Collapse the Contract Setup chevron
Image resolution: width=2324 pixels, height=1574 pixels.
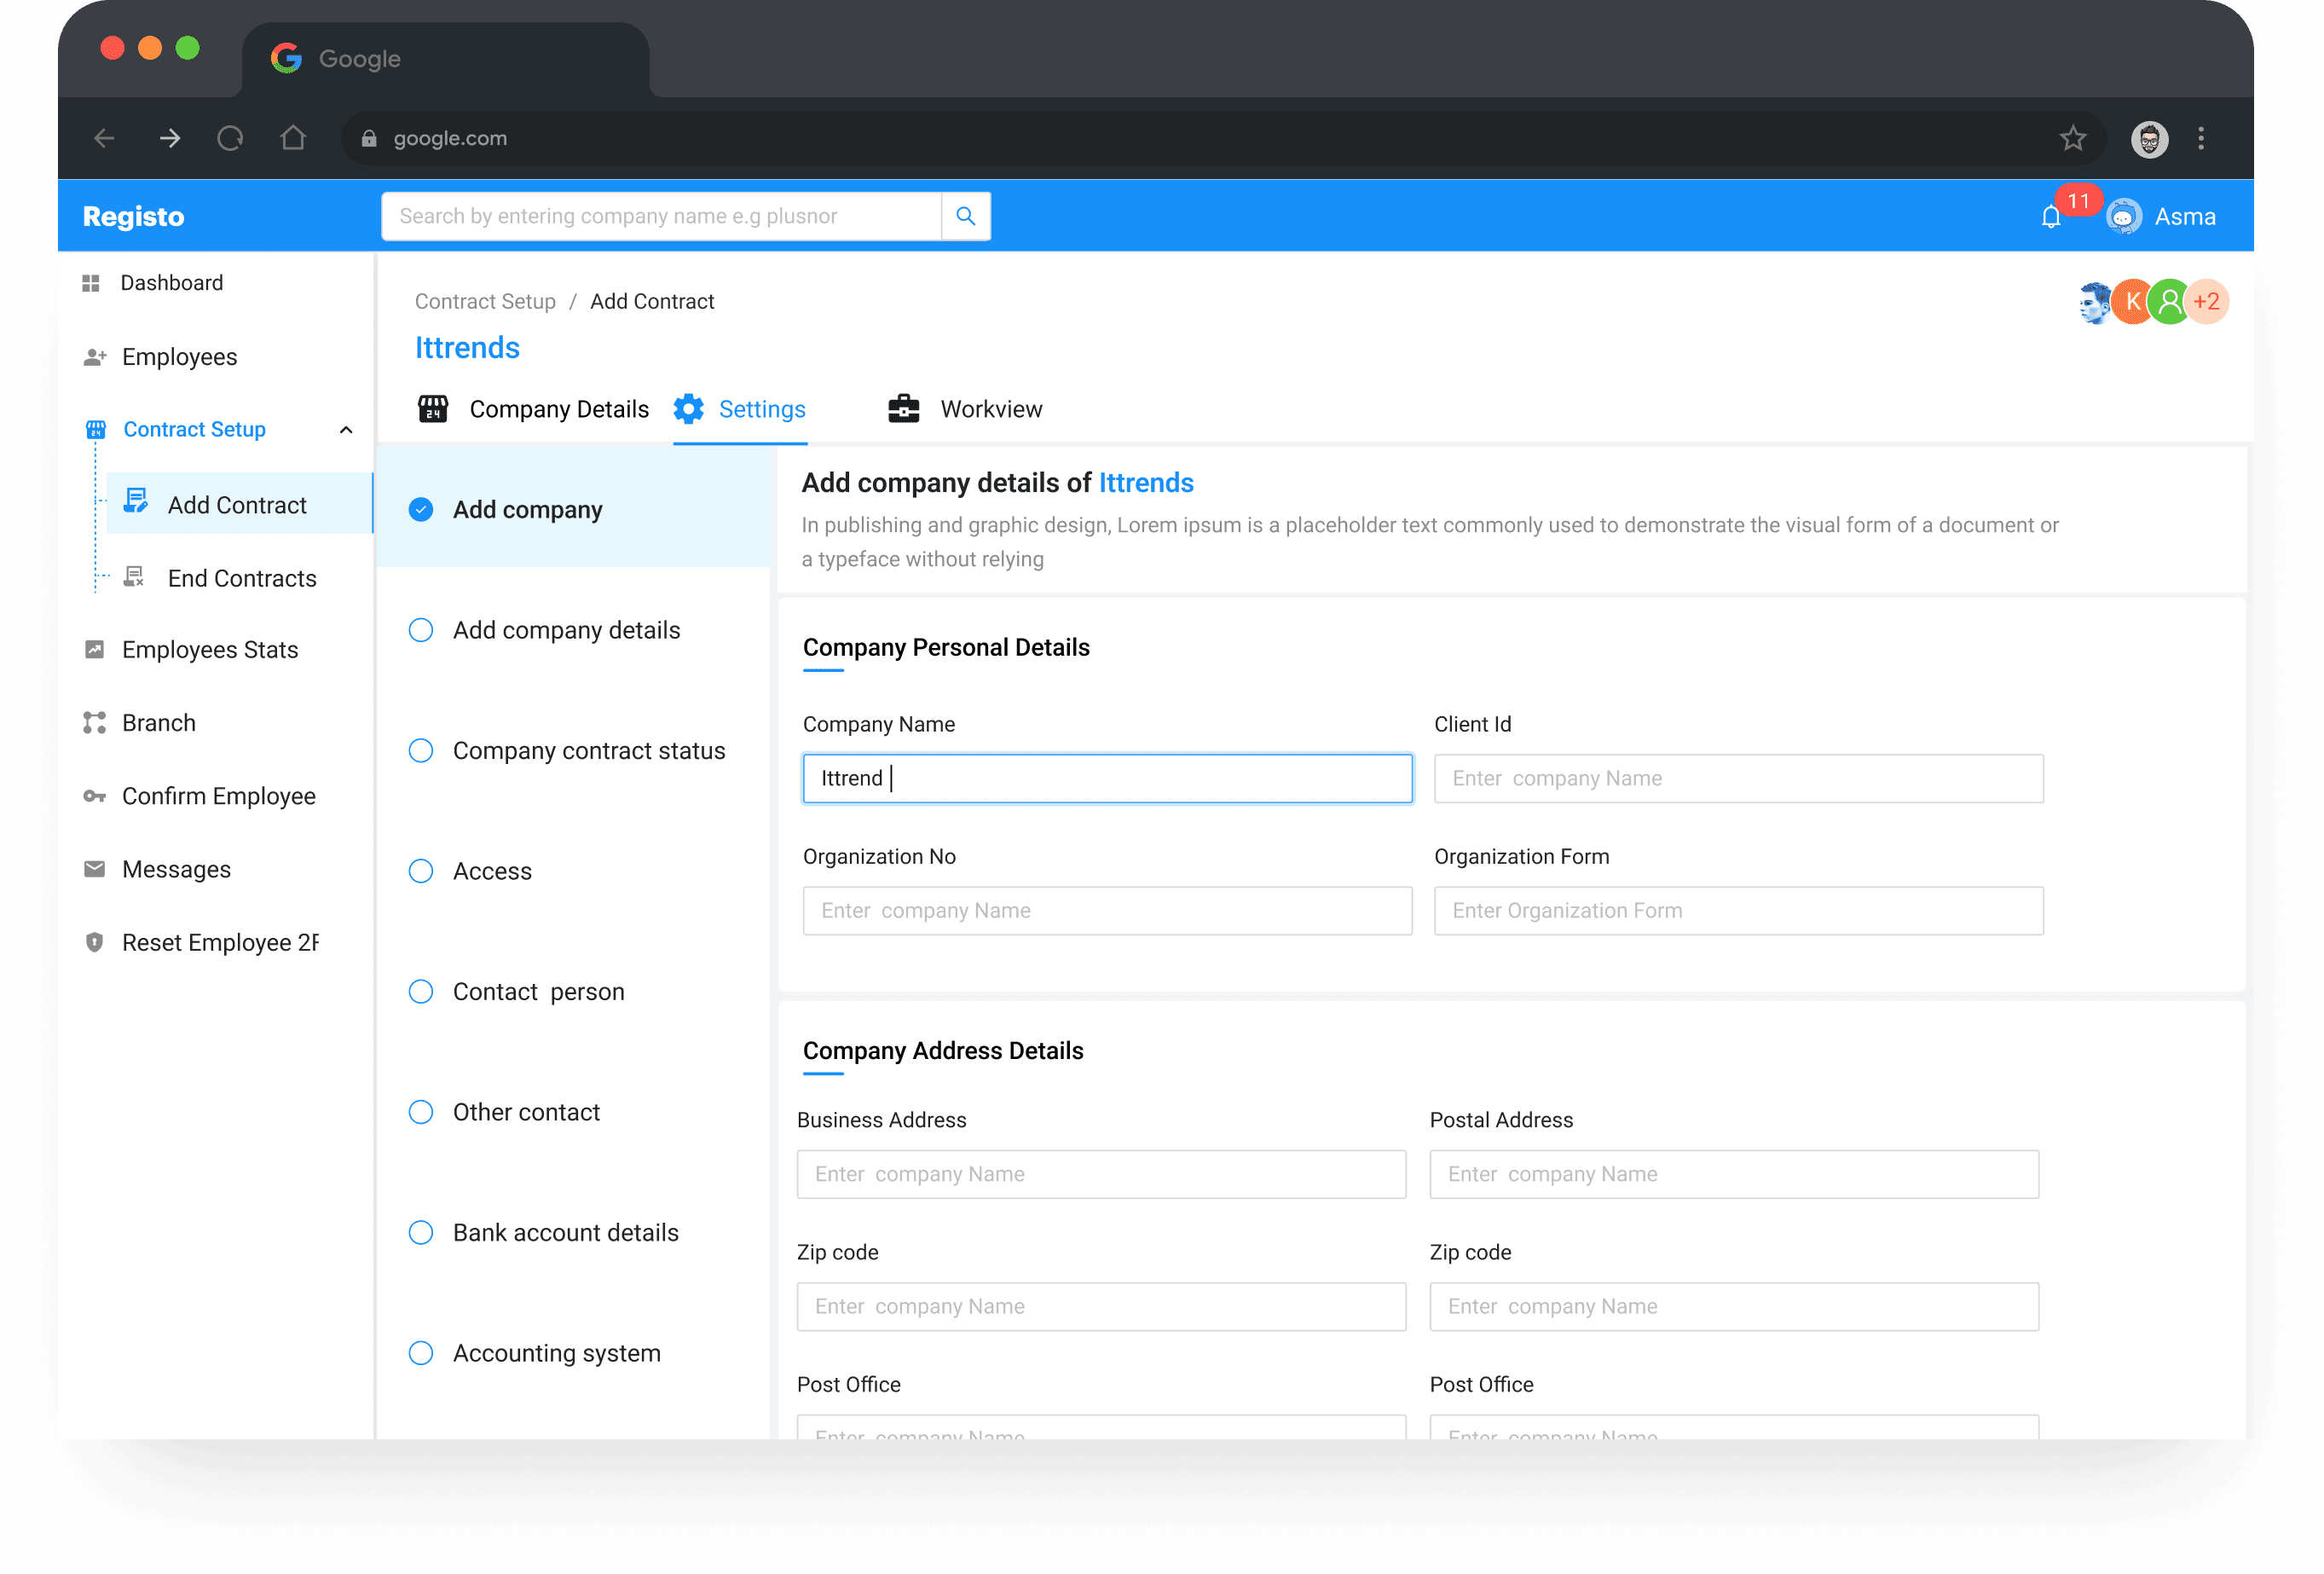click(346, 430)
